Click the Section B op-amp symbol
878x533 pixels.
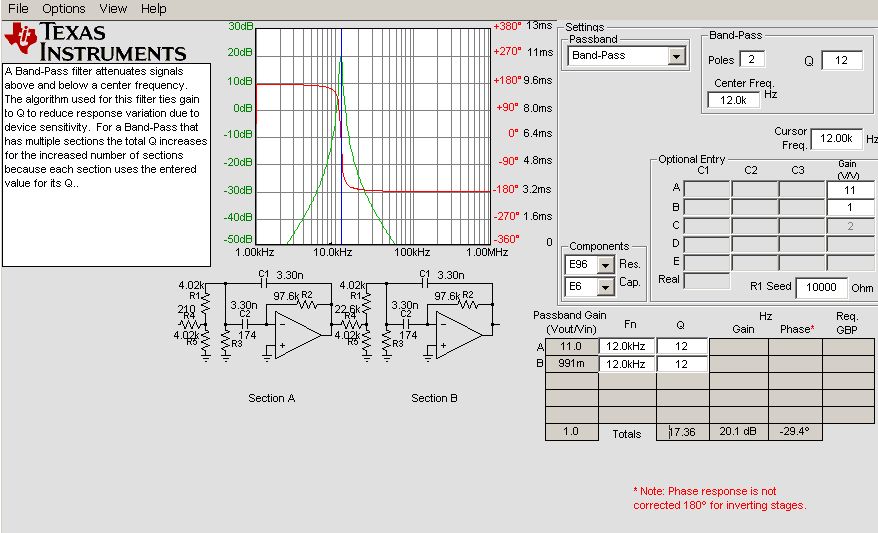point(458,335)
